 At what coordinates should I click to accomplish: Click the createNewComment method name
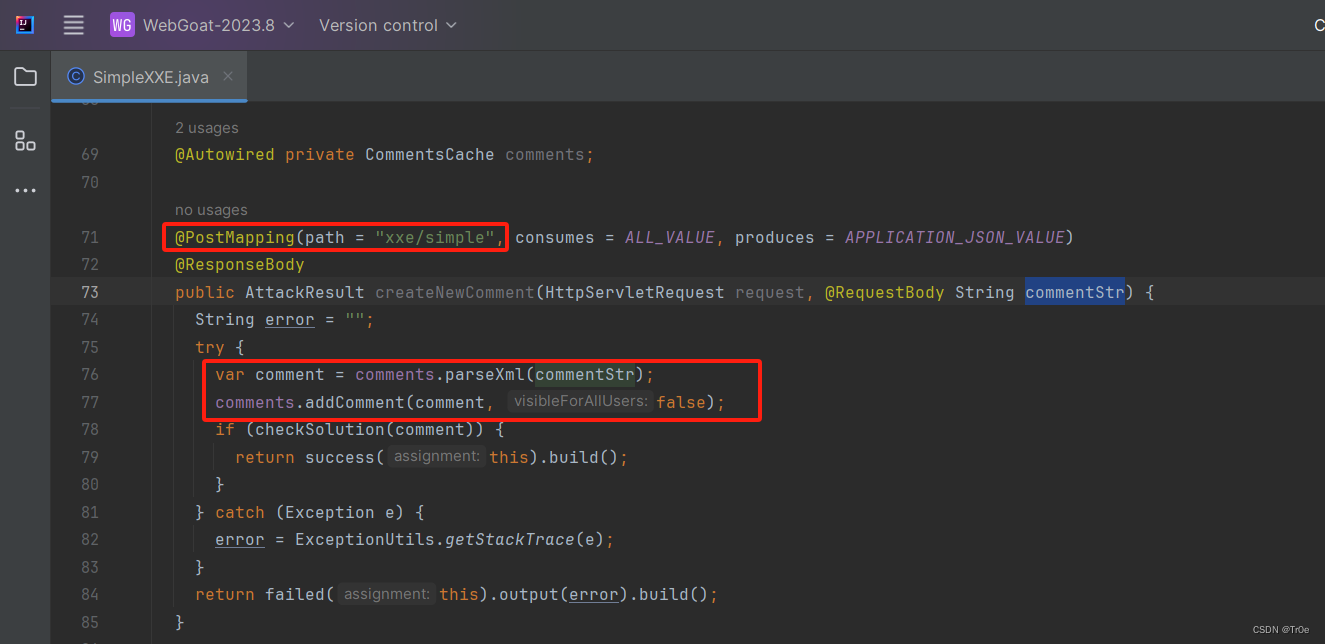pyautogui.click(x=455, y=293)
